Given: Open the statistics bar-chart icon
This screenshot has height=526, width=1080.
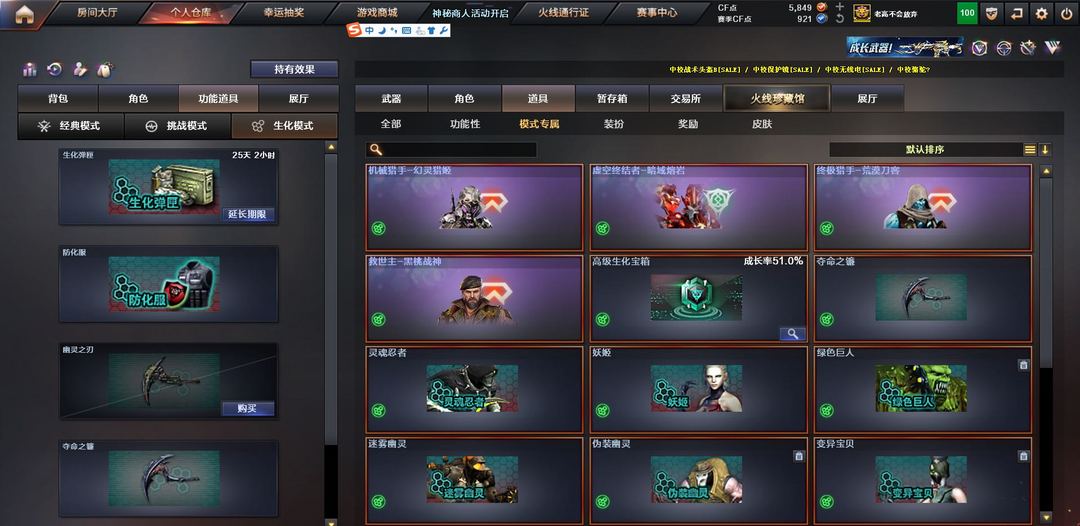Looking at the screenshot, I should point(30,70).
